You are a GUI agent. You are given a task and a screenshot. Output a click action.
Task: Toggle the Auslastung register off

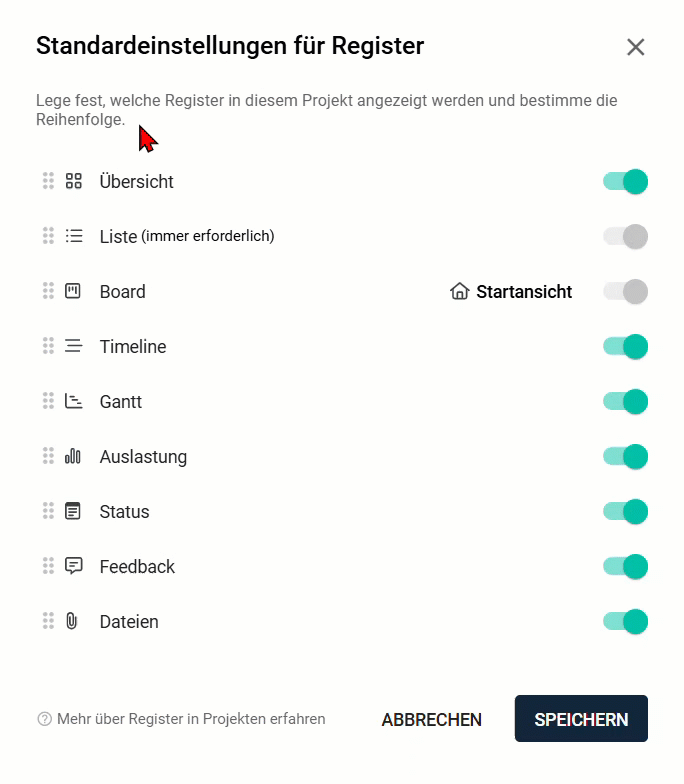click(625, 456)
